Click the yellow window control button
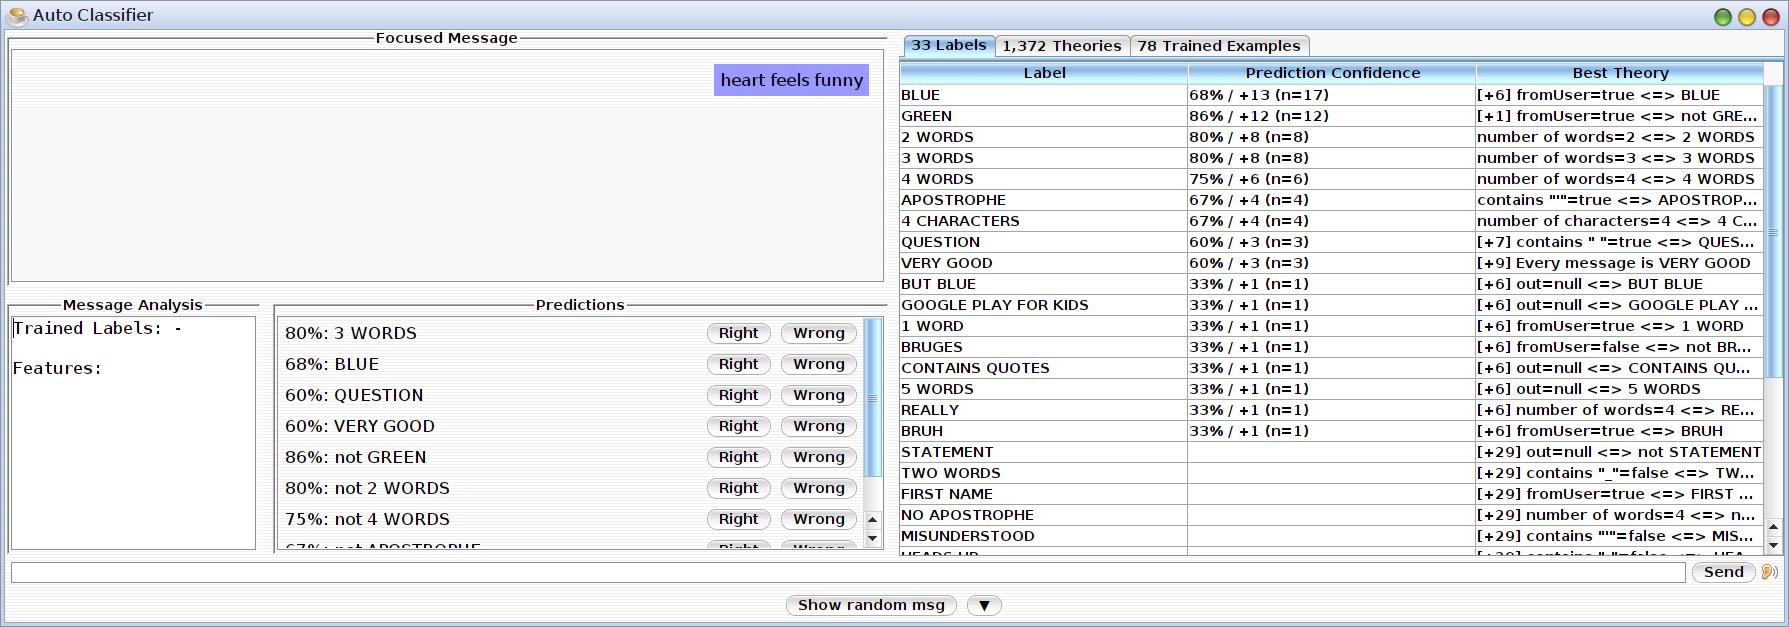Viewport: 1789px width, 627px height. (x=1746, y=17)
